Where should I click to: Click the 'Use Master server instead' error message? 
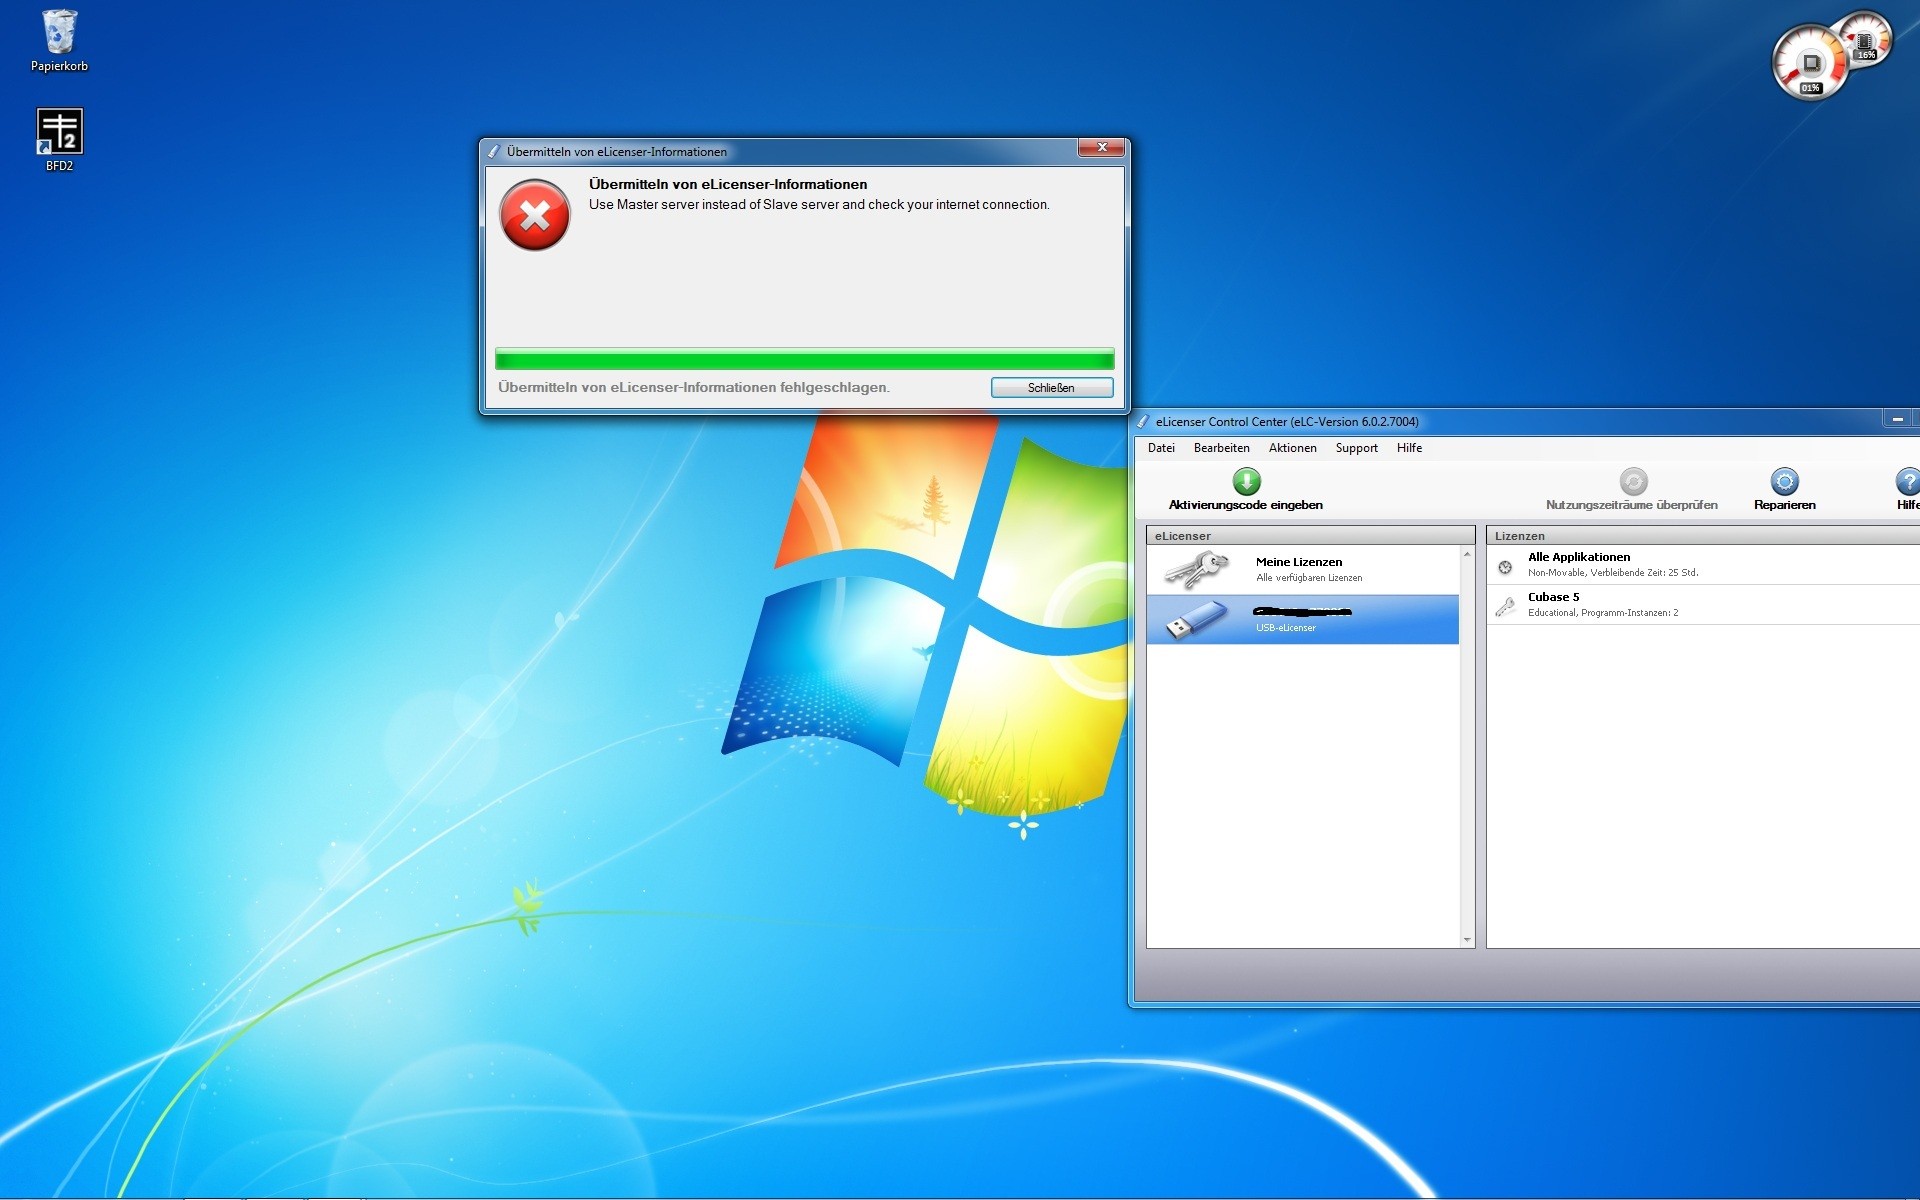[819, 205]
